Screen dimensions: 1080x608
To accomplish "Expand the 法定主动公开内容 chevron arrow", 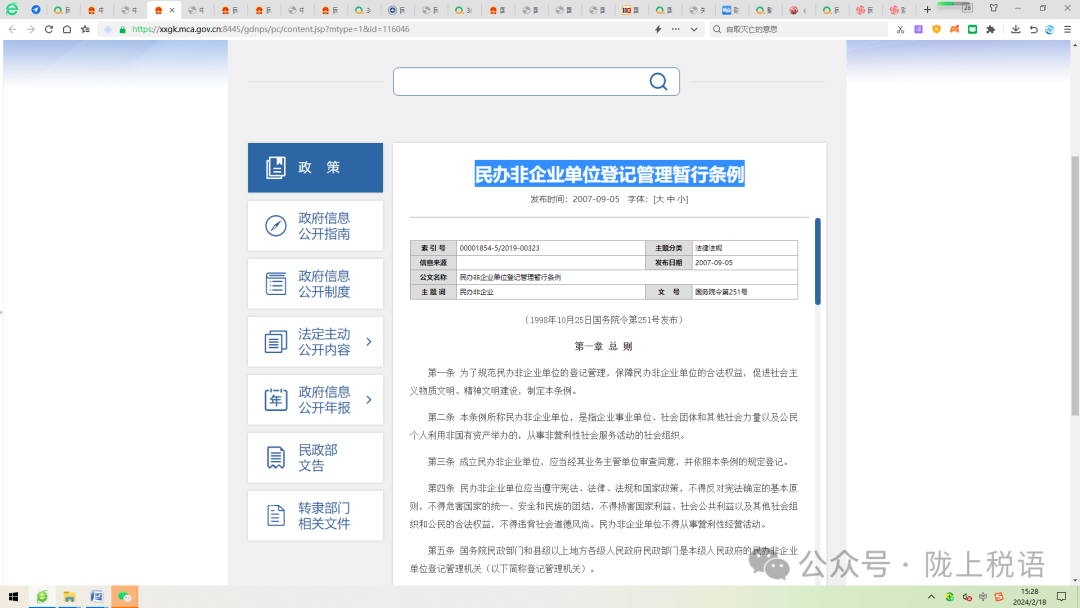I will pyautogui.click(x=369, y=342).
